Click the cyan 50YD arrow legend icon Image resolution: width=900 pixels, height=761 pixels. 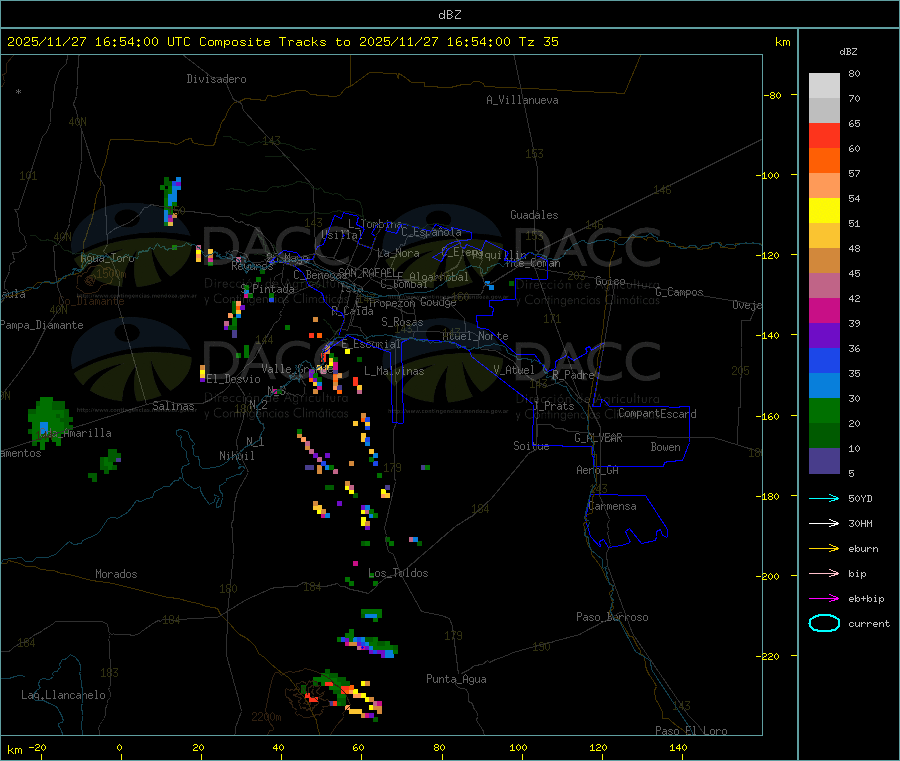(824, 498)
